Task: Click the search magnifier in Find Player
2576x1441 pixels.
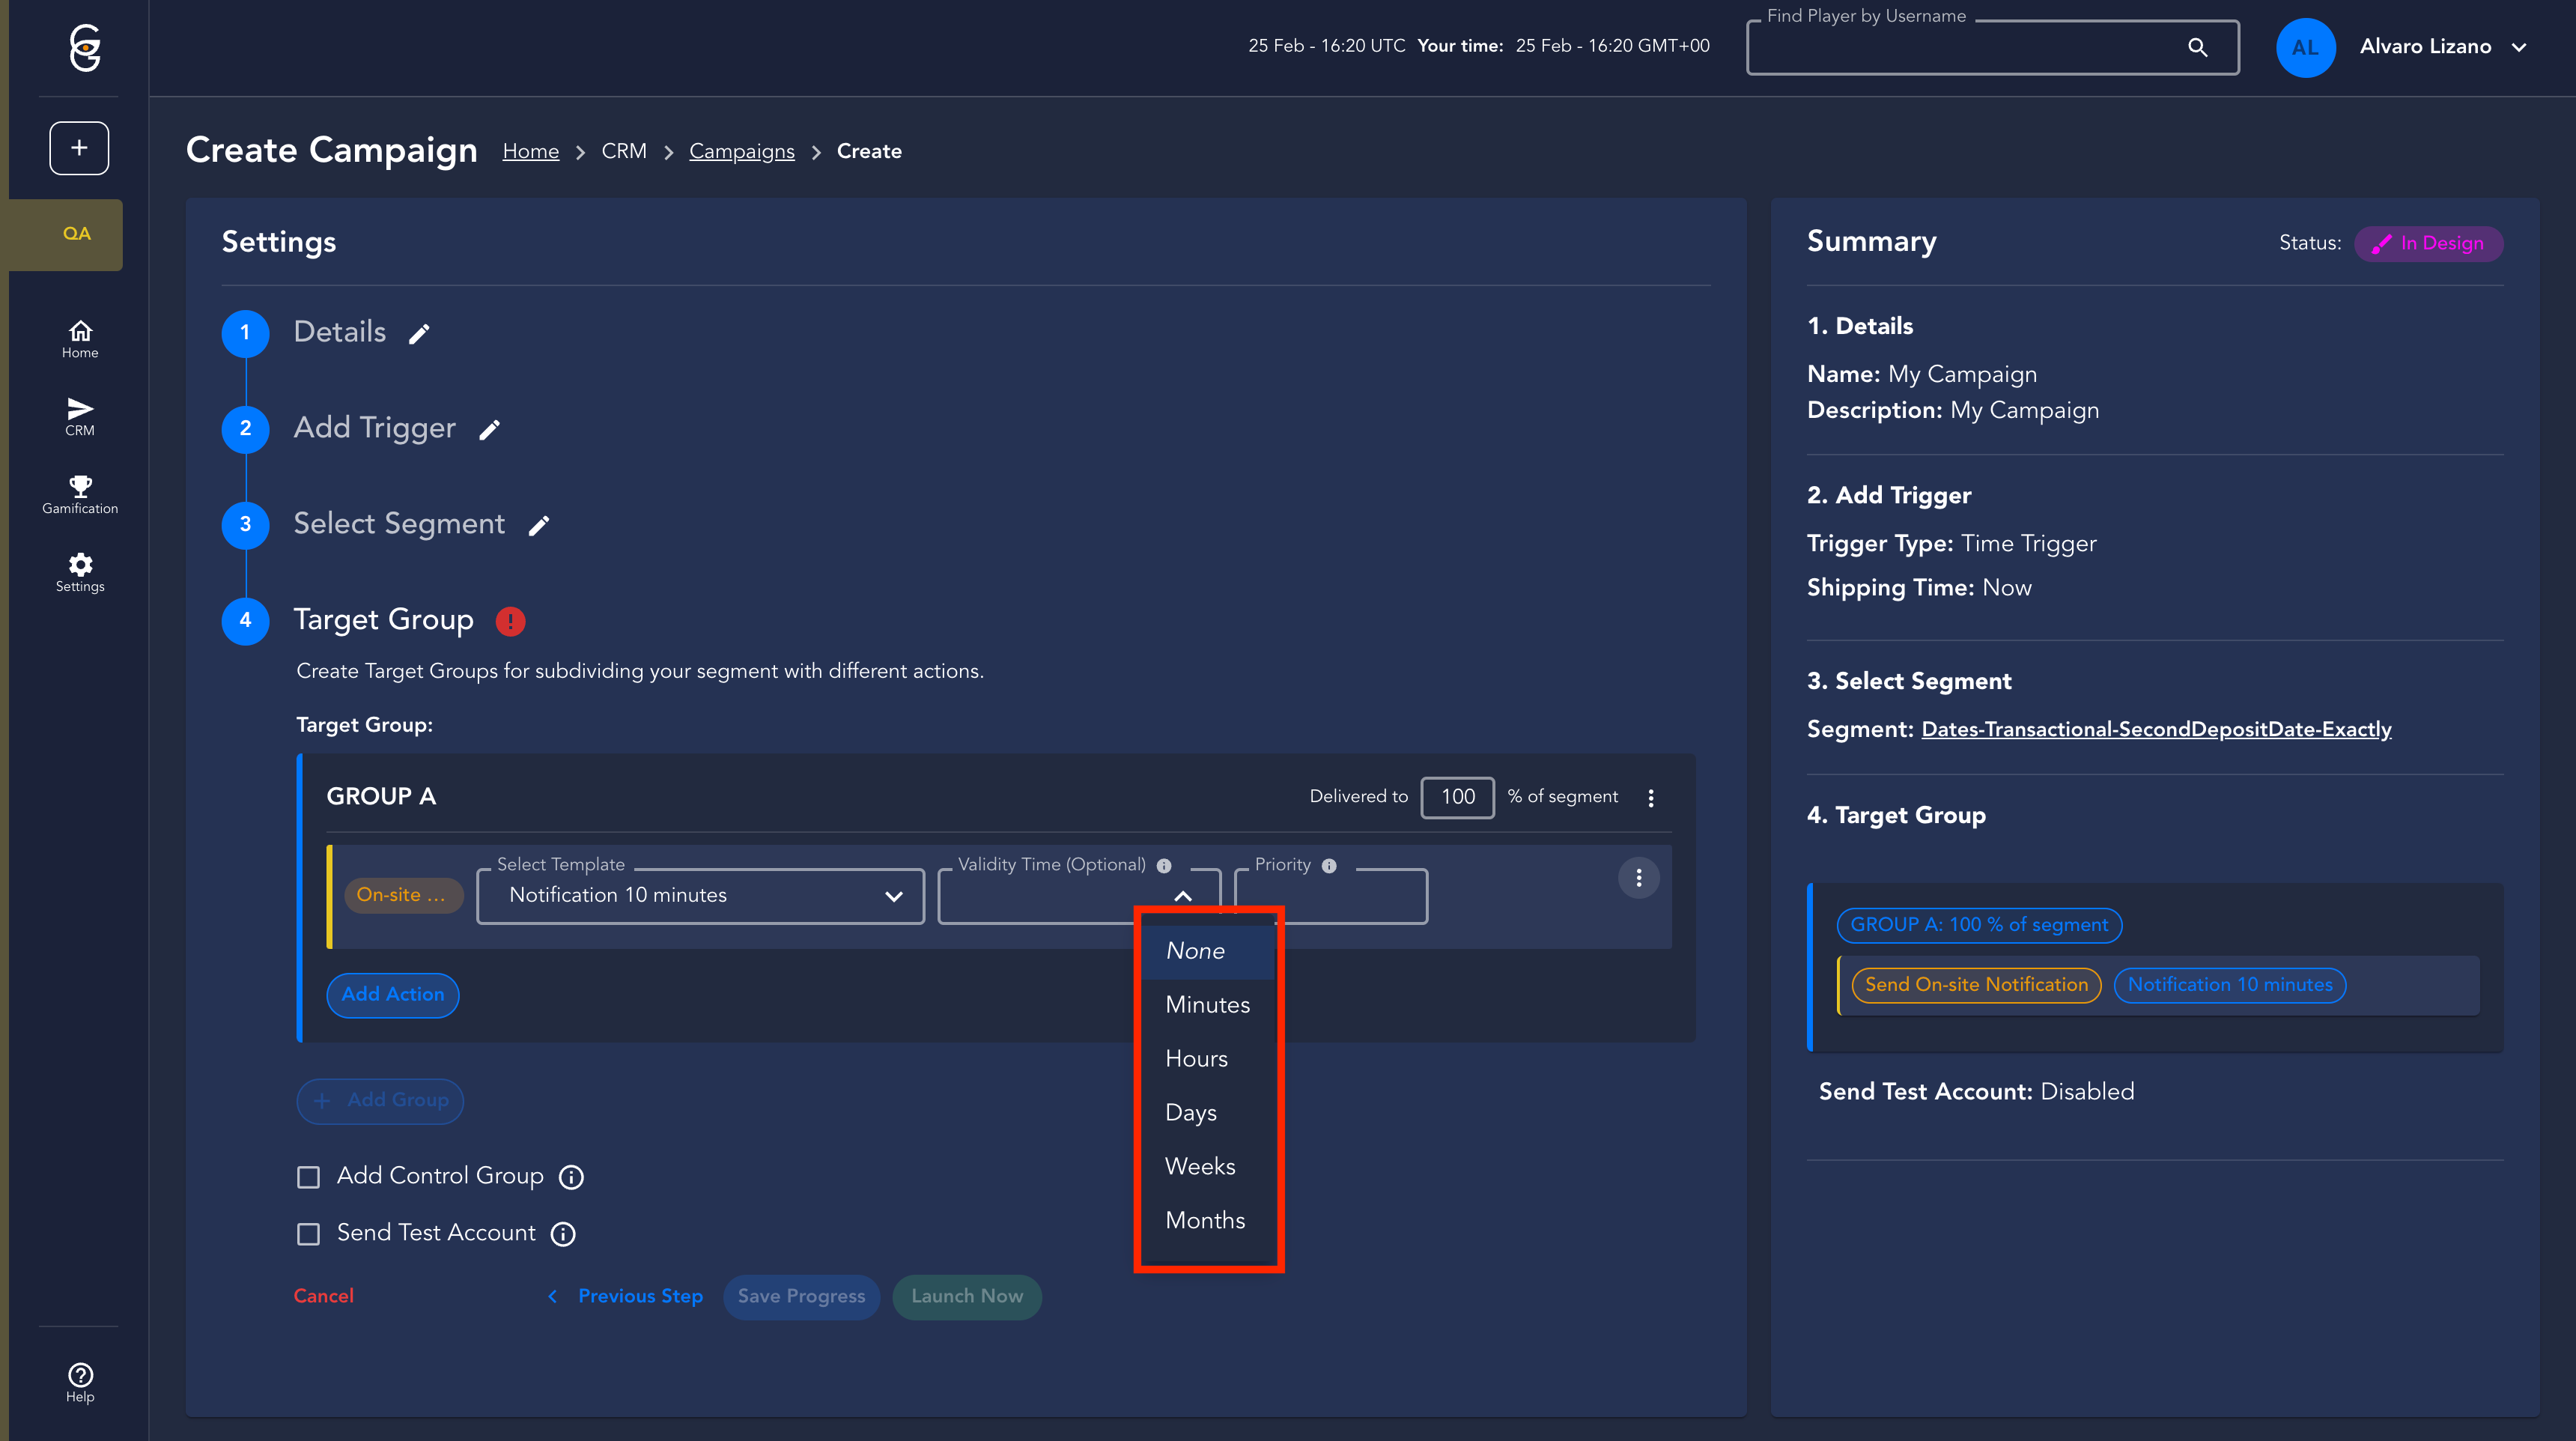Action: pyautogui.click(x=2197, y=47)
